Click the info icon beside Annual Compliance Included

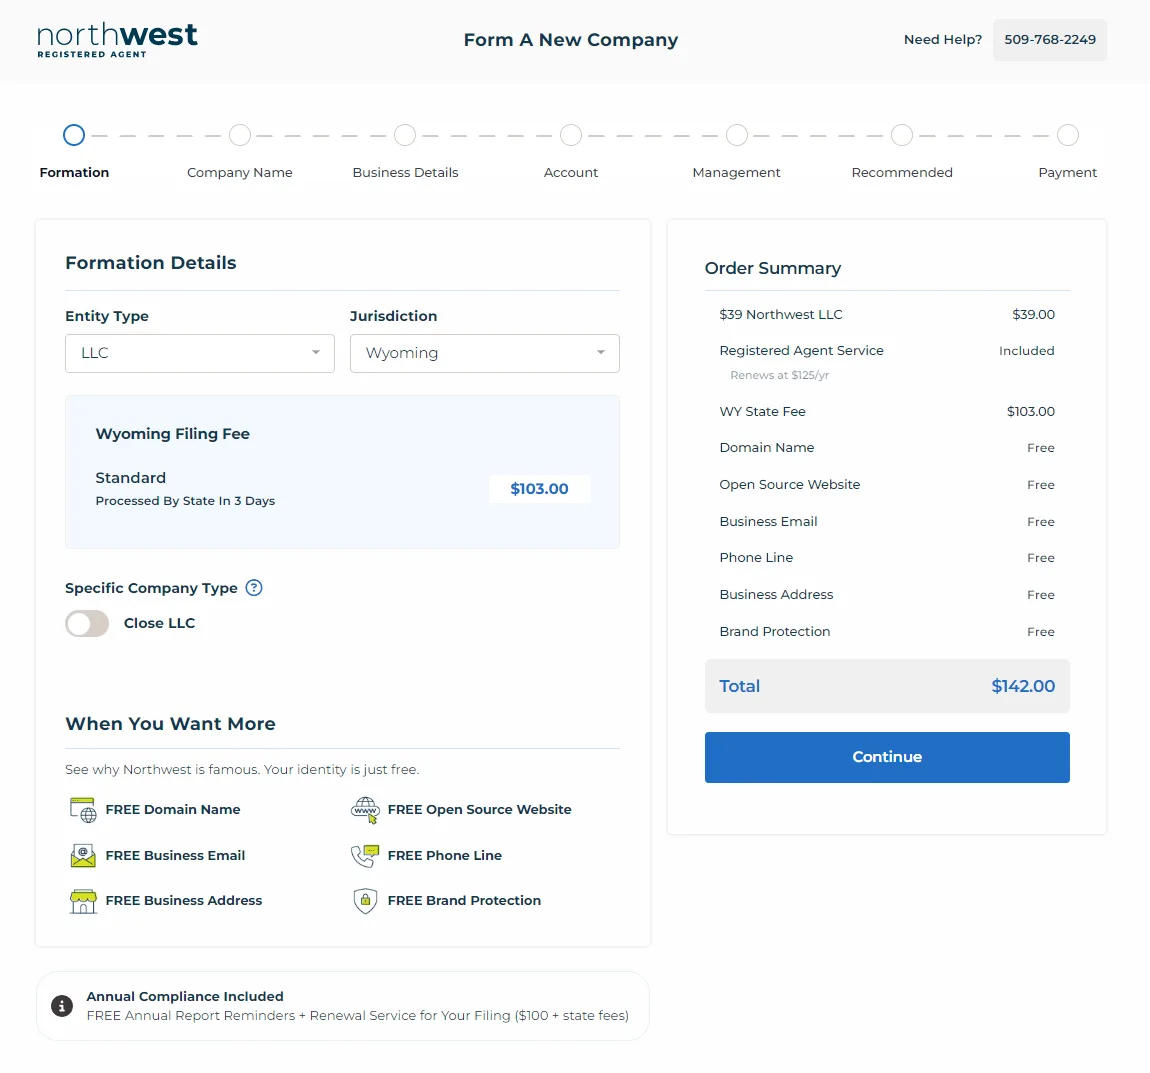coord(62,1006)
